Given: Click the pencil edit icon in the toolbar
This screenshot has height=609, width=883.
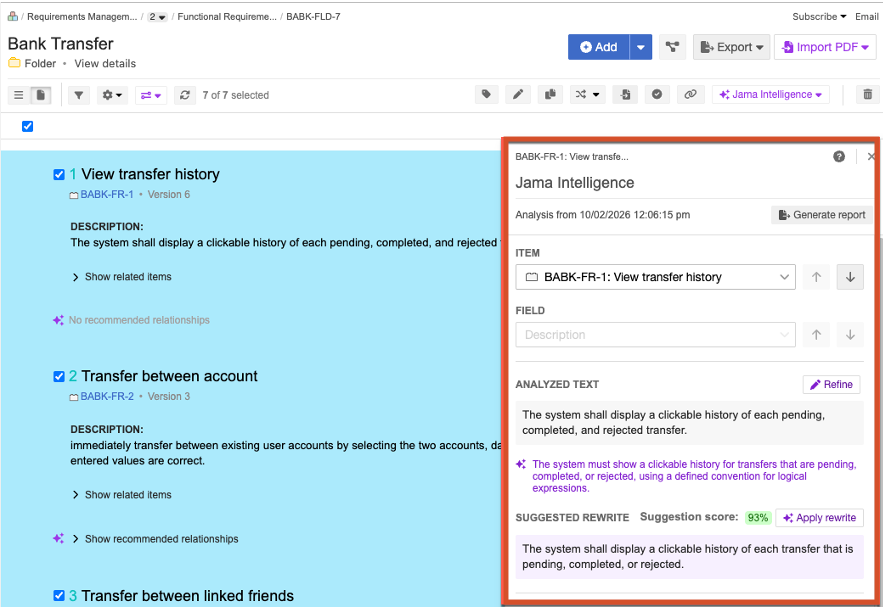Looking at the screenshot, I should click(518, 95).
